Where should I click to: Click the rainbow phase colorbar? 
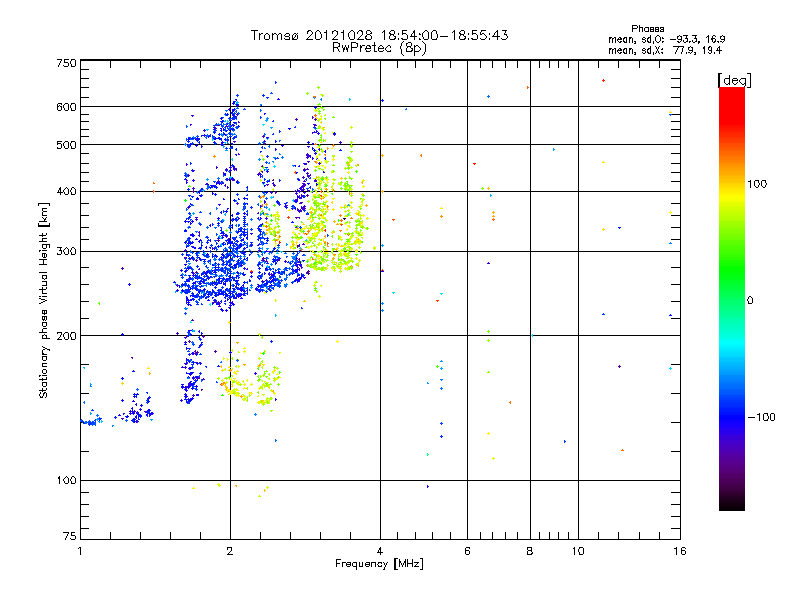click(732, 298)
